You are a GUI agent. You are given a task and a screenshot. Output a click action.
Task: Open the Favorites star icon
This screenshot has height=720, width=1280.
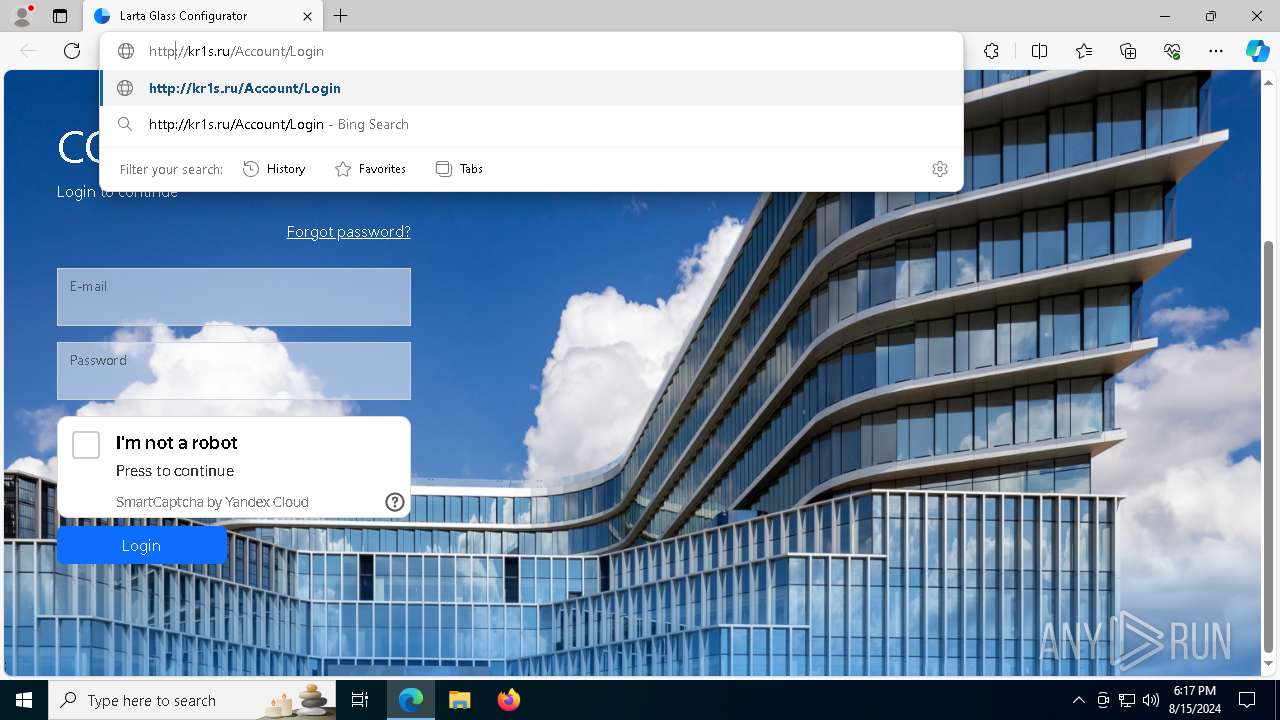pyautogui.click(x=1084, y=51)
